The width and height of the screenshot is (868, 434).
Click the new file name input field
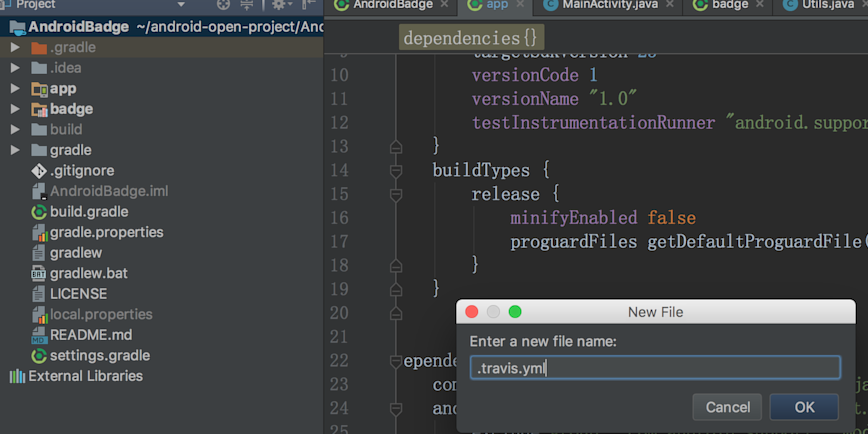point(655,368)
